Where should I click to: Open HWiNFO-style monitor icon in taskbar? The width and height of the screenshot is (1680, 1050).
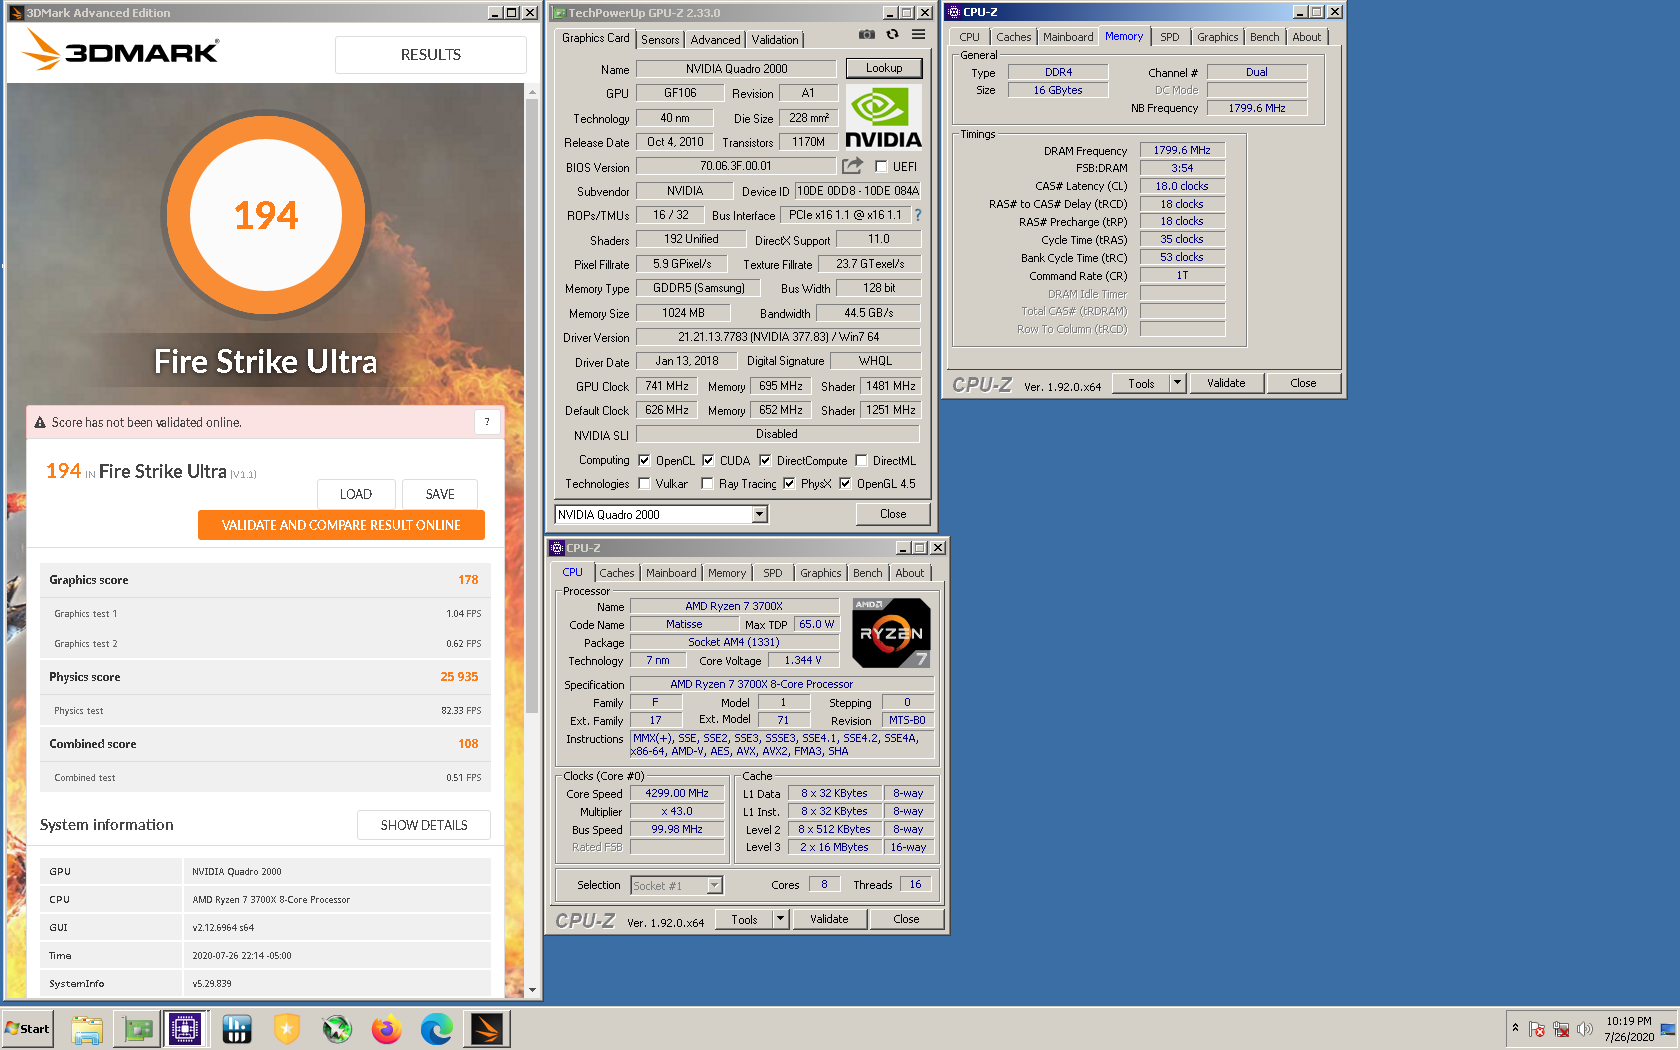[237, 1028]
